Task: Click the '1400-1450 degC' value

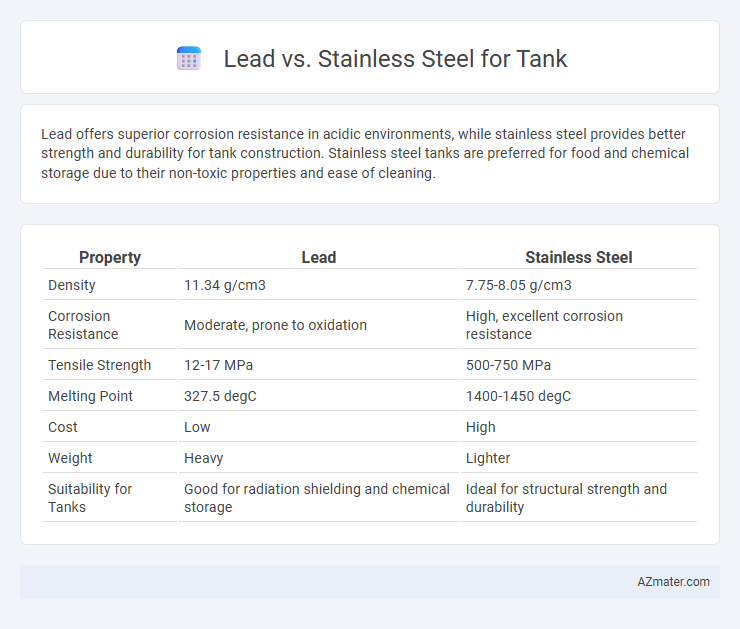Action: pyautogui.click(x=518, y=396)
